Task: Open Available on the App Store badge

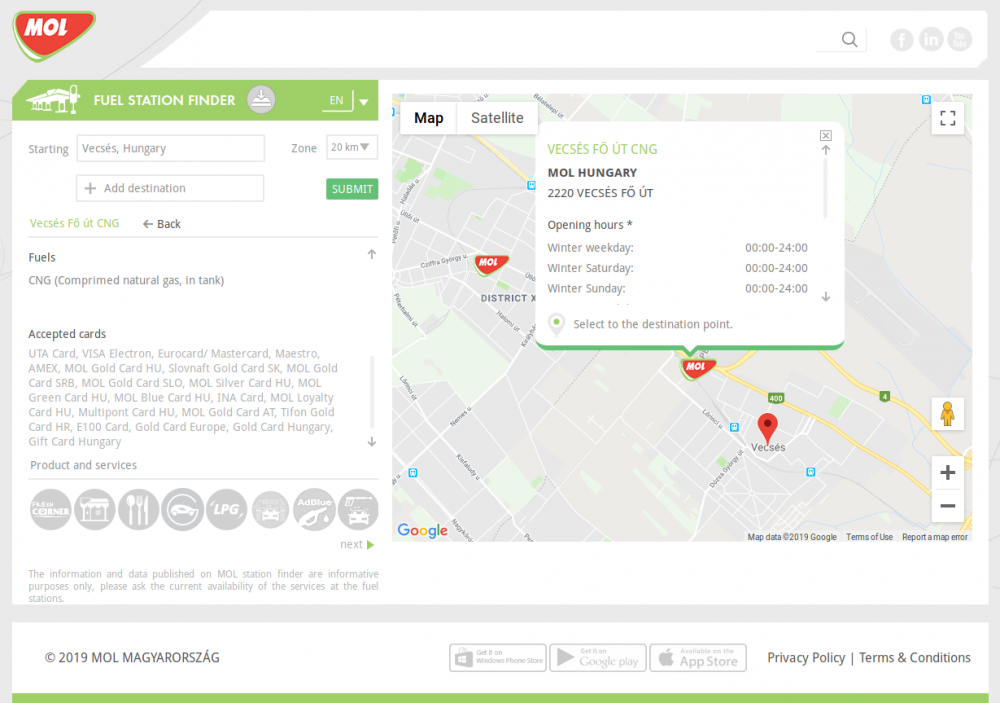Action: point(698,657)
